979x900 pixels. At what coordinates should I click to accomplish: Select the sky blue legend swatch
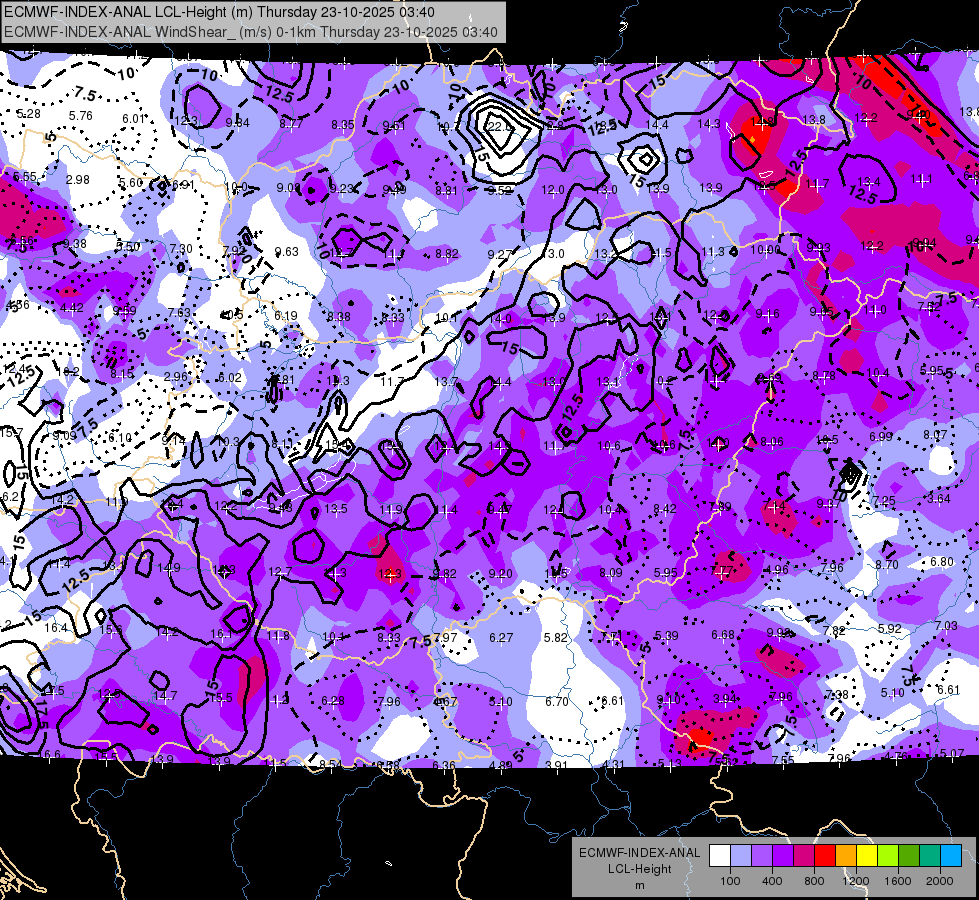[951, 855]
